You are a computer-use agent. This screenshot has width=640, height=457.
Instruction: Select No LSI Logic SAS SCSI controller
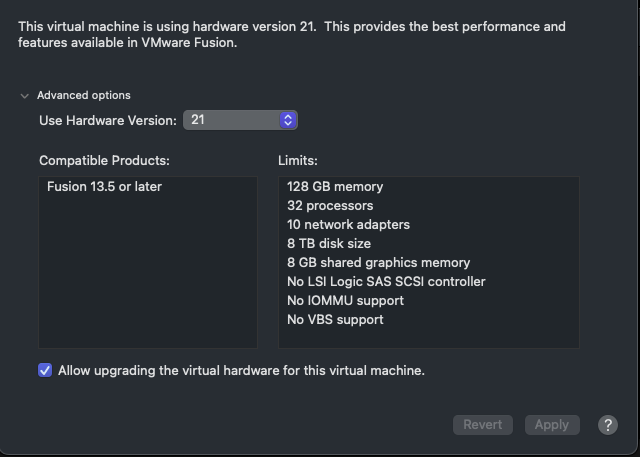pos(386,282)
